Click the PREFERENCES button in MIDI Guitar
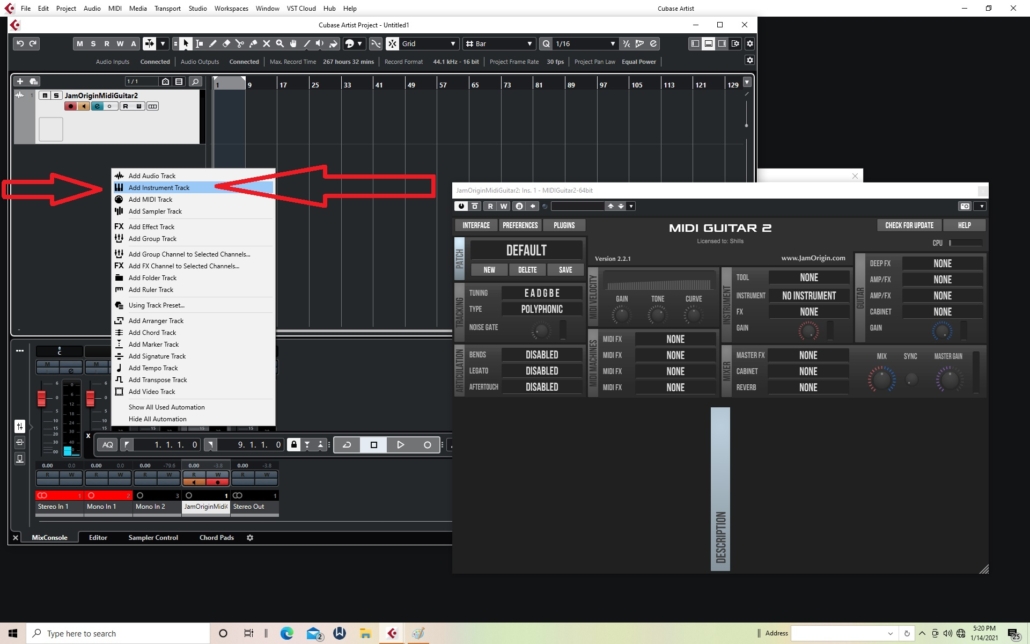Viewport: 1030px width, 644px height. point(520,225)
